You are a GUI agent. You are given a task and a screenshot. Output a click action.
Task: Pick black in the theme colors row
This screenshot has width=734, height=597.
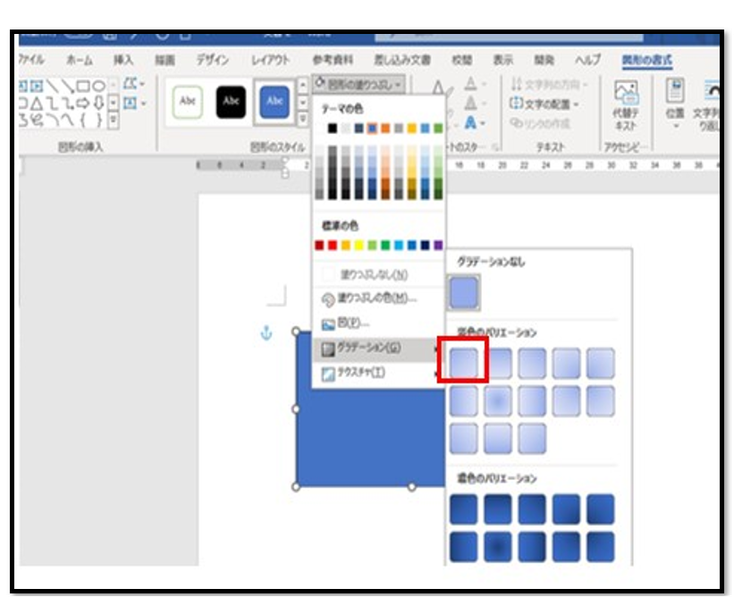point(332,128)
